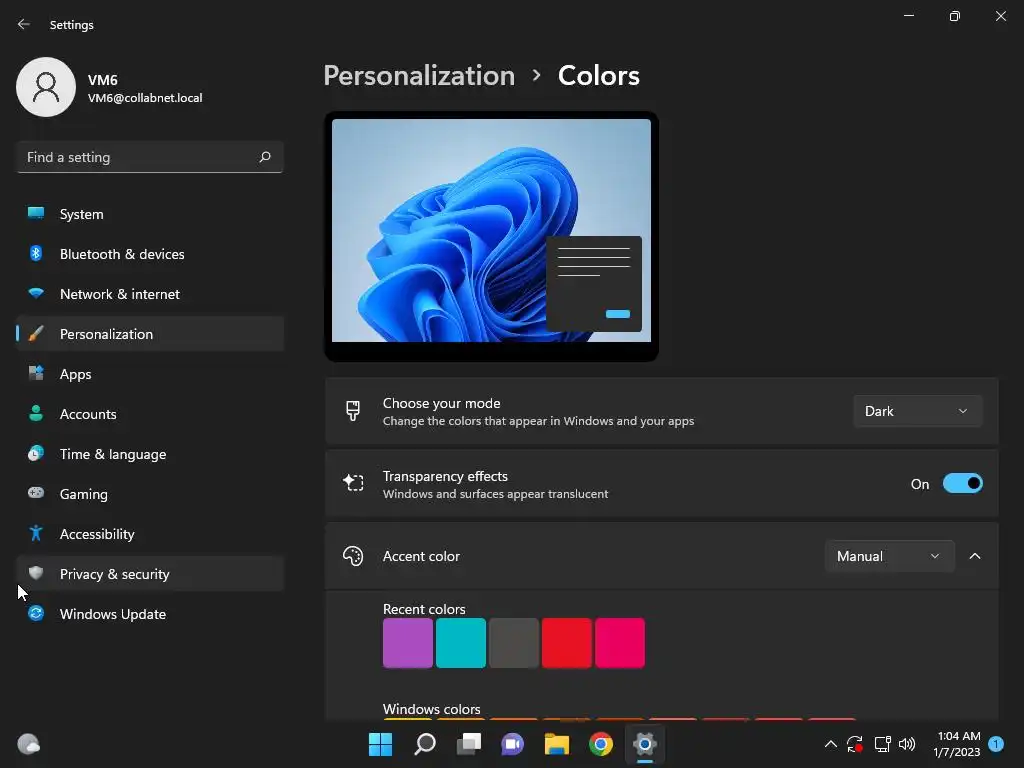Open Time & language settings
This screenshot has width=1024, height=768.
click(x=150, y=453)
